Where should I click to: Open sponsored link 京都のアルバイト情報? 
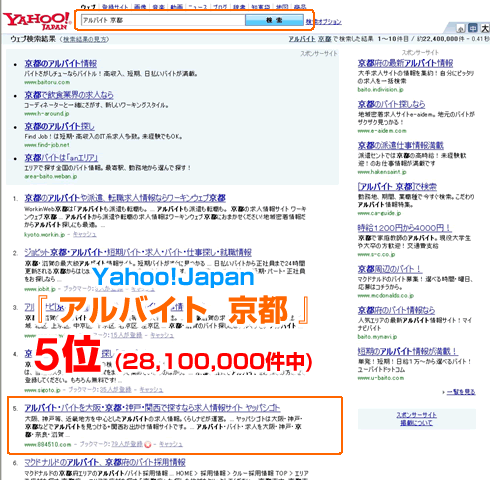click(x=61, y=63)
